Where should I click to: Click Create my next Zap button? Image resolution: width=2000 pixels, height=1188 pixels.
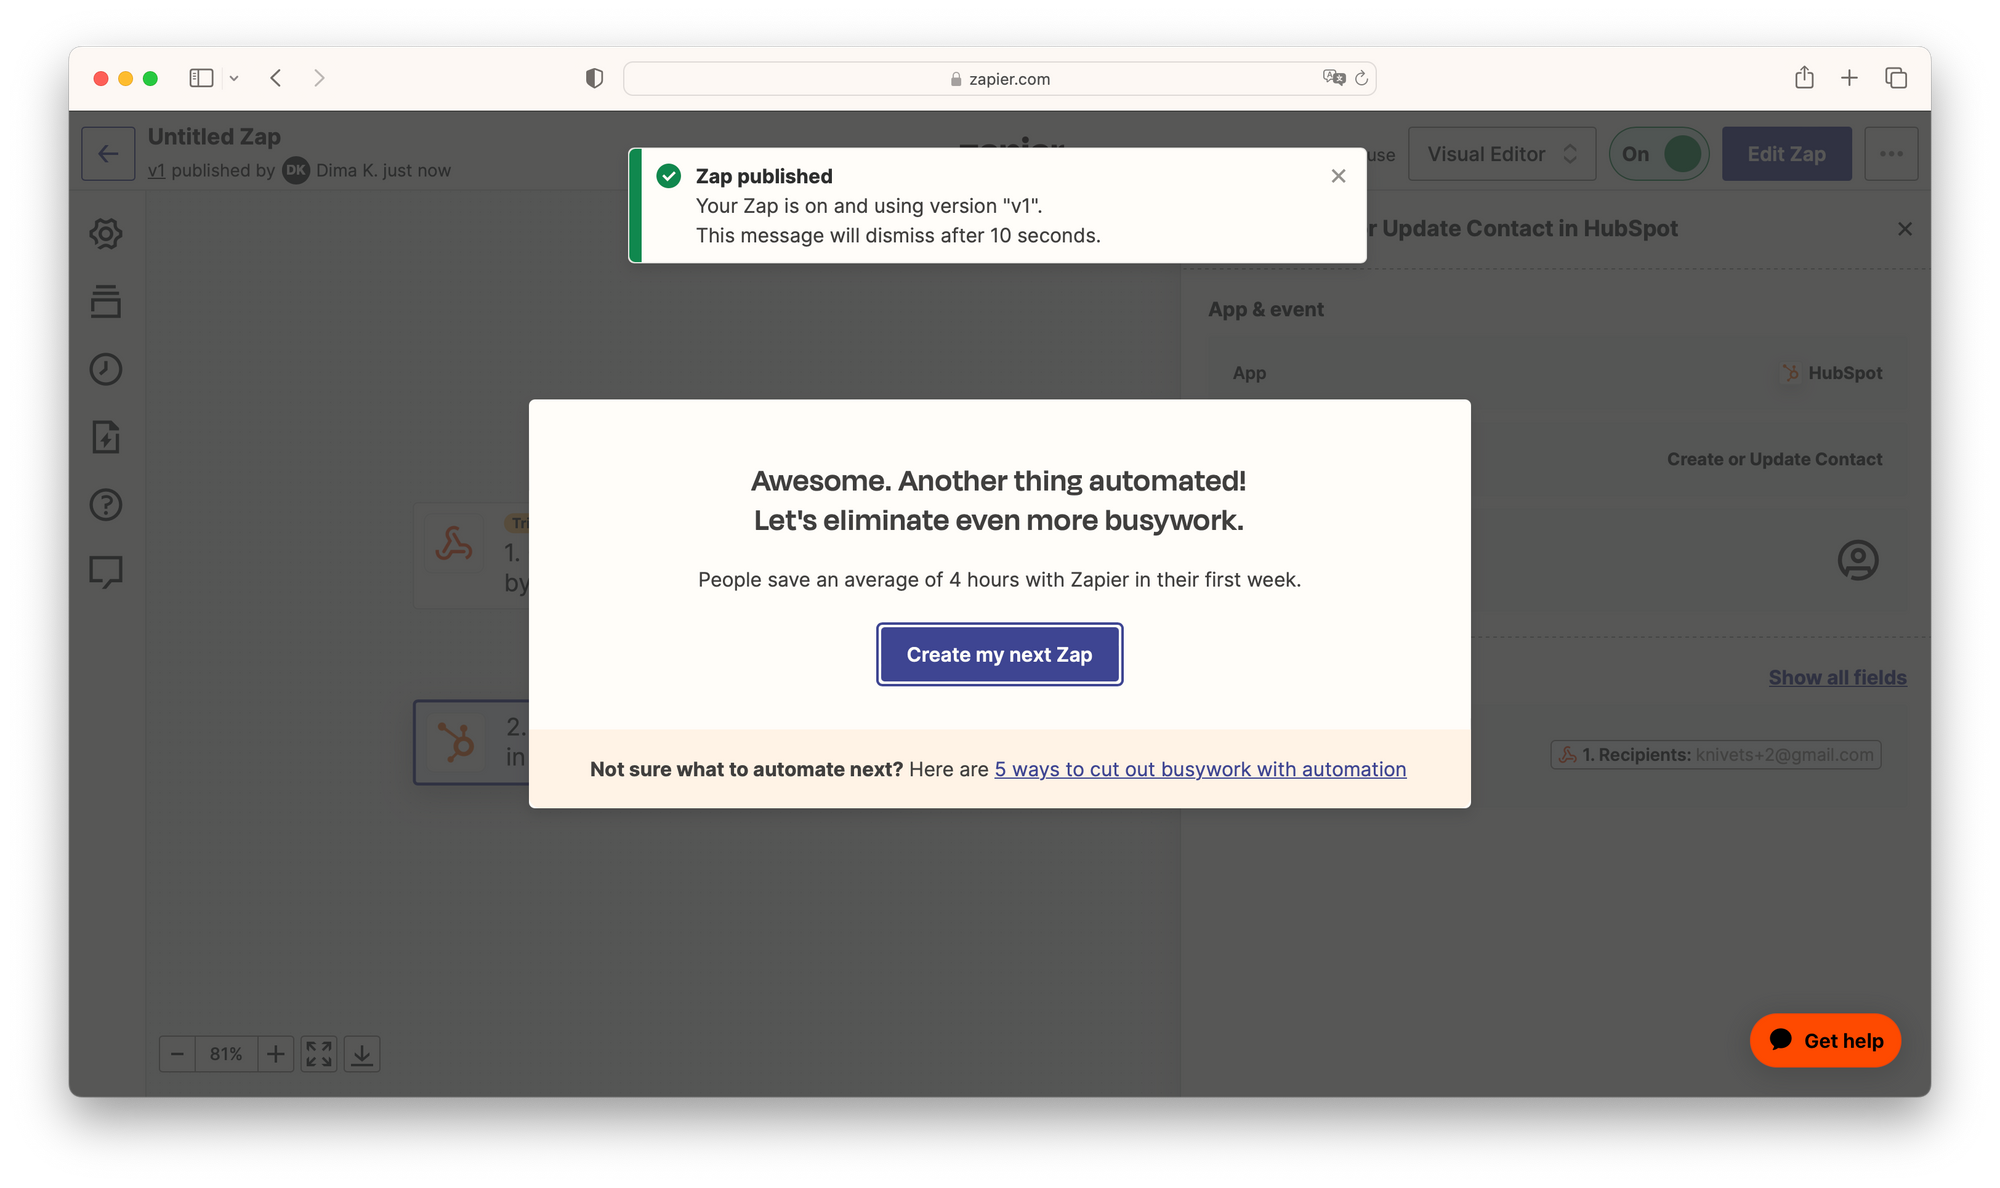pos(1000,655)
